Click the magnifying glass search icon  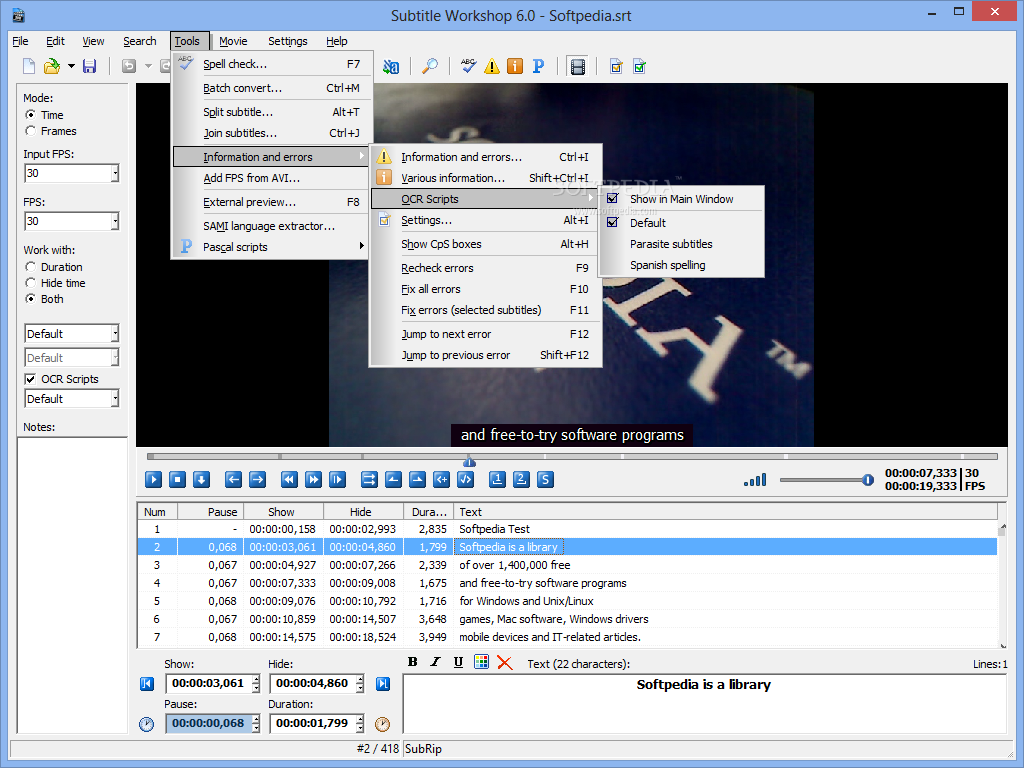pyautogui.click(x=430, y=66)
